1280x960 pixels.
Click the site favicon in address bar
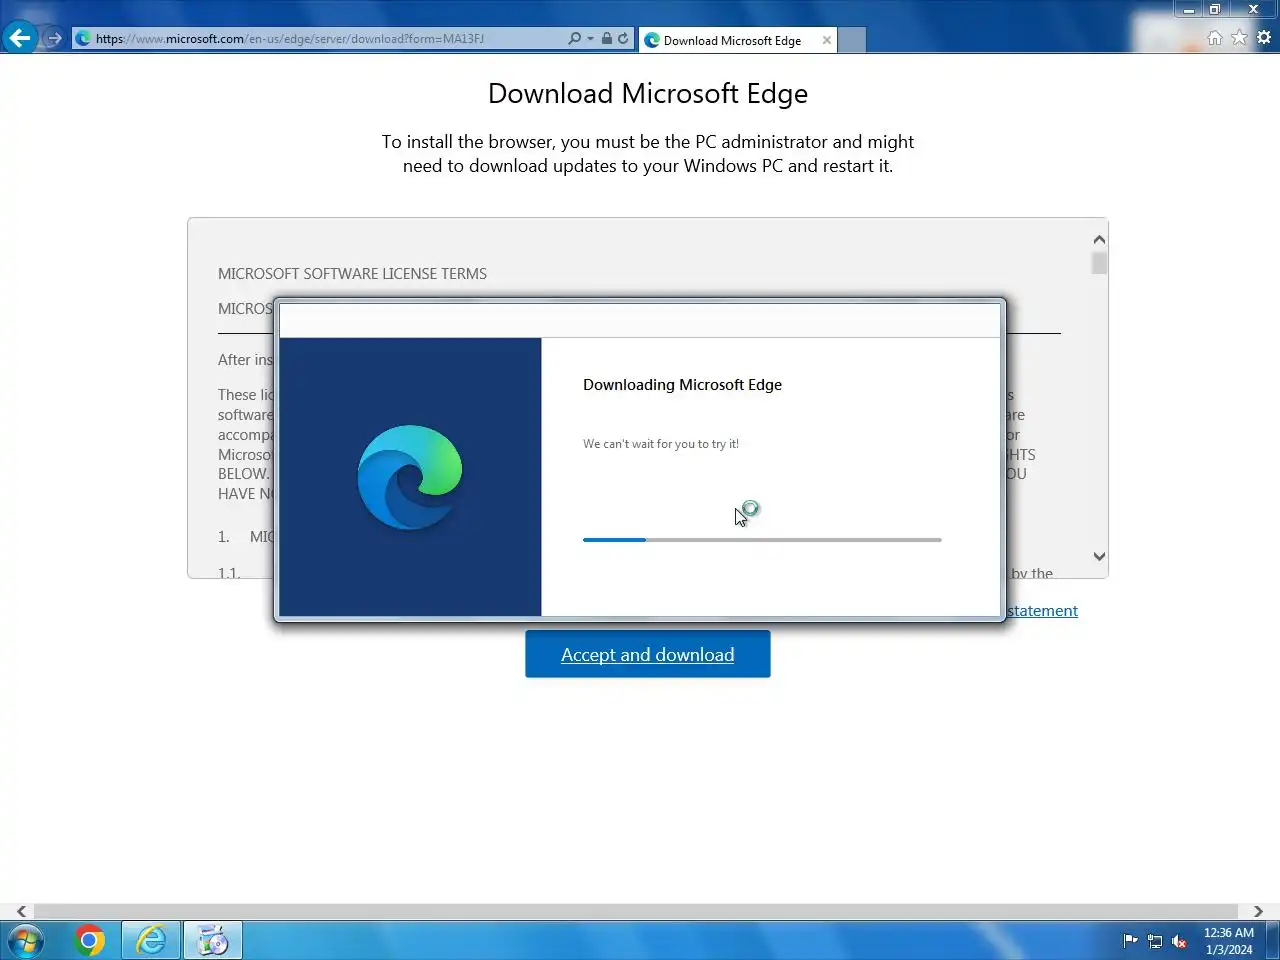coord(84,39)
